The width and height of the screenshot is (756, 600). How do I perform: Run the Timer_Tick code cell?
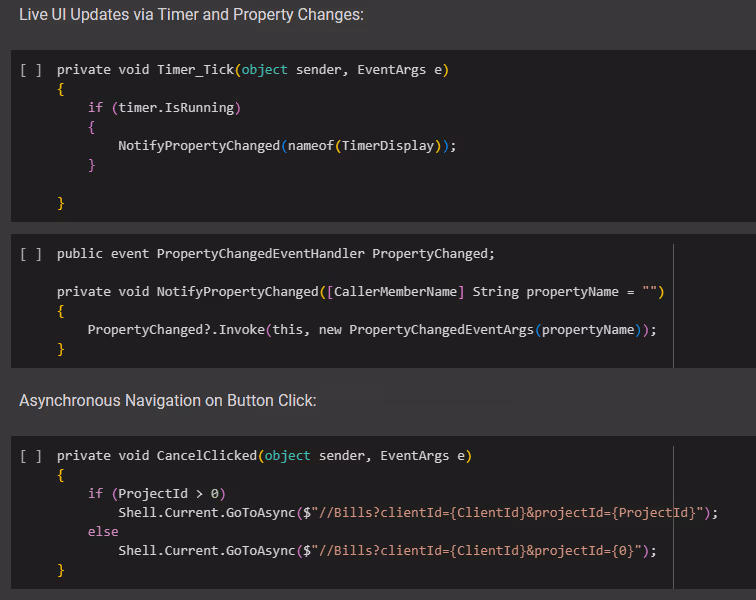(x=31, y=70)
